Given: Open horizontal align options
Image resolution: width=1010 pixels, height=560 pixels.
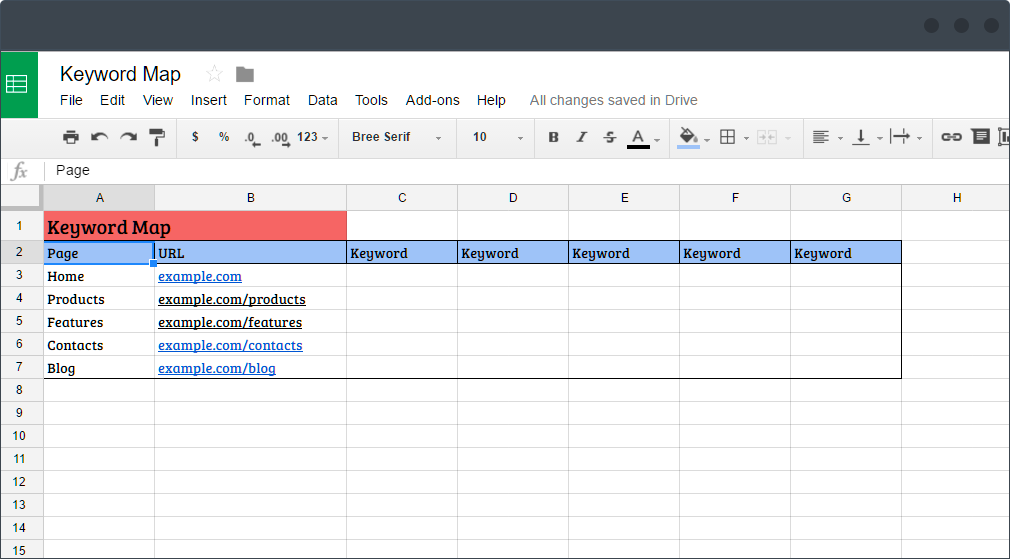Looking at the screenshot, I should point(821,137).
